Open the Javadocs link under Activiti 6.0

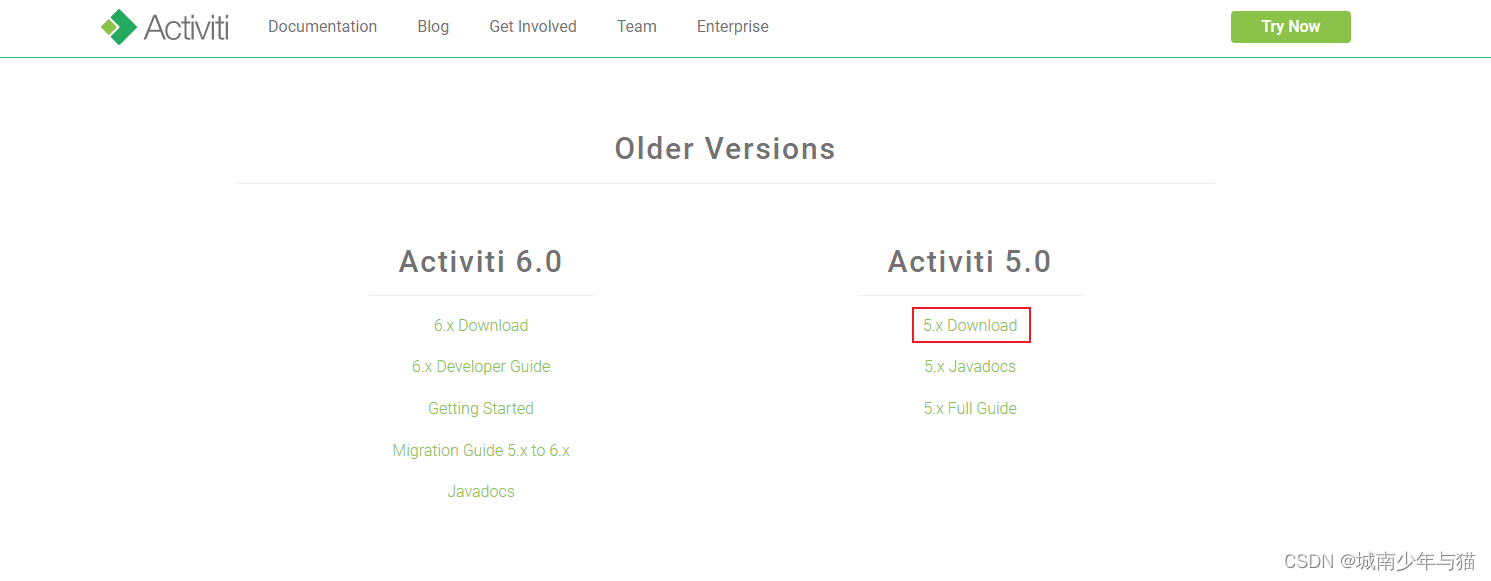(481, 492)
